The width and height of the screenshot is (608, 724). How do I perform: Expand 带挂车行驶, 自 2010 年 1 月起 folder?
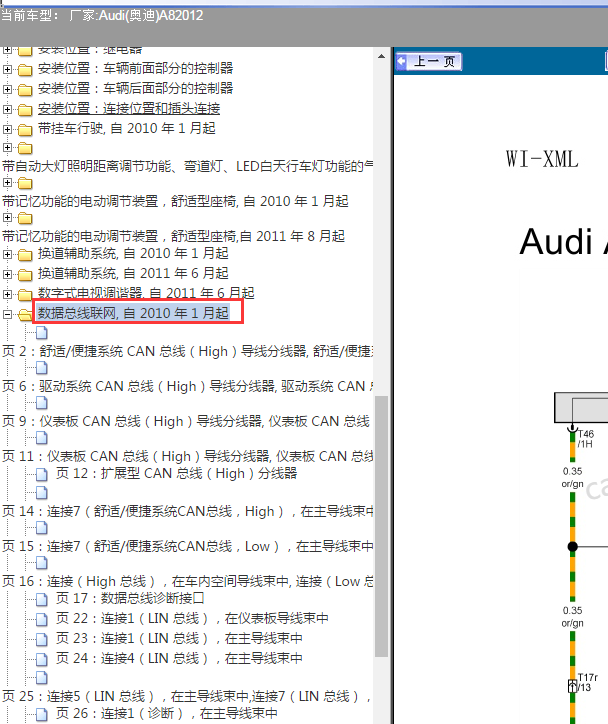(x=7, y=130)
